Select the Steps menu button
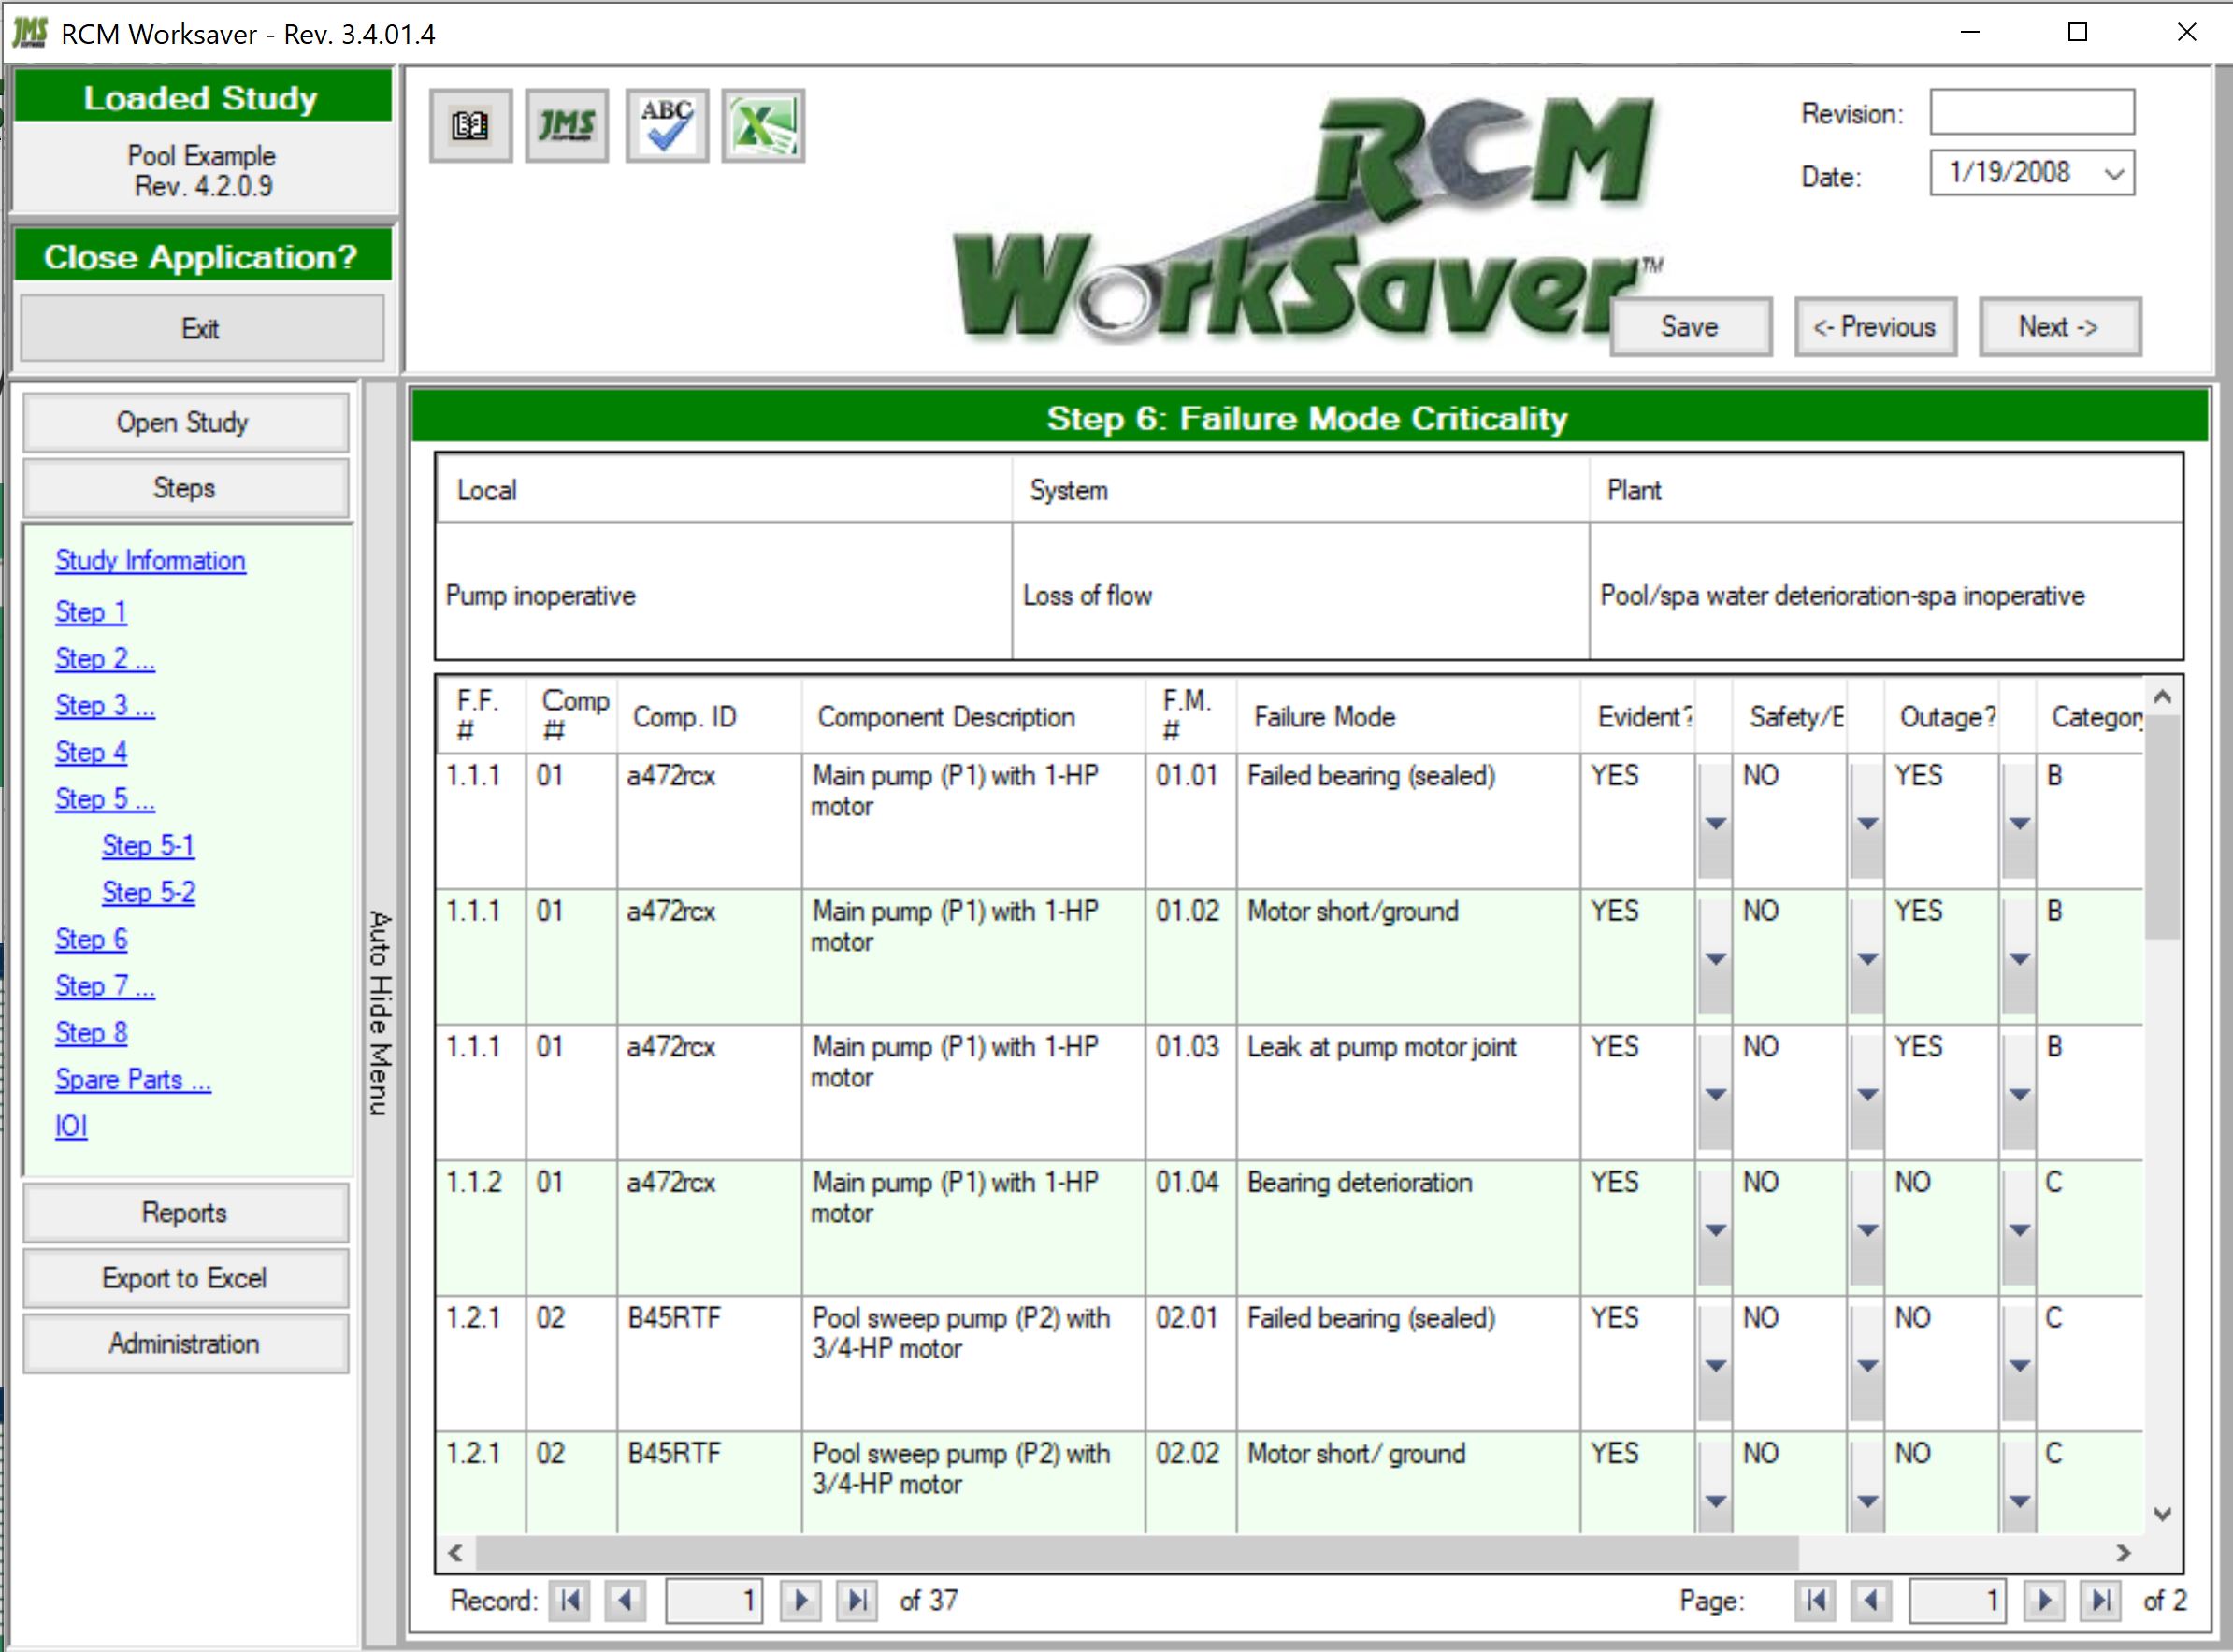2233x1652 pixels. pyautogui.click(x=185, y=488)
